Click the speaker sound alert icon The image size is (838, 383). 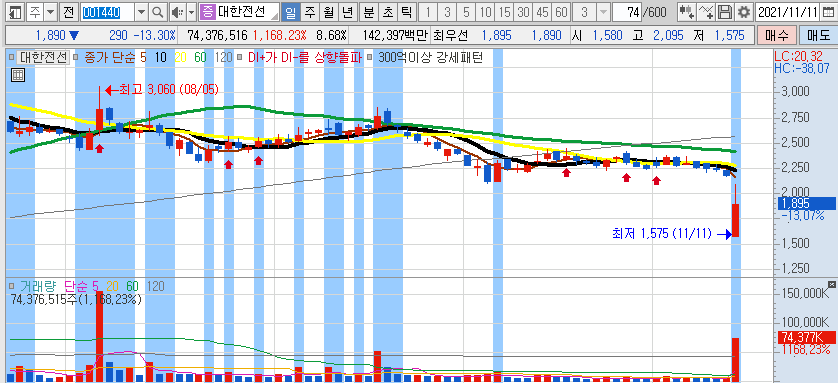[177, 12]
